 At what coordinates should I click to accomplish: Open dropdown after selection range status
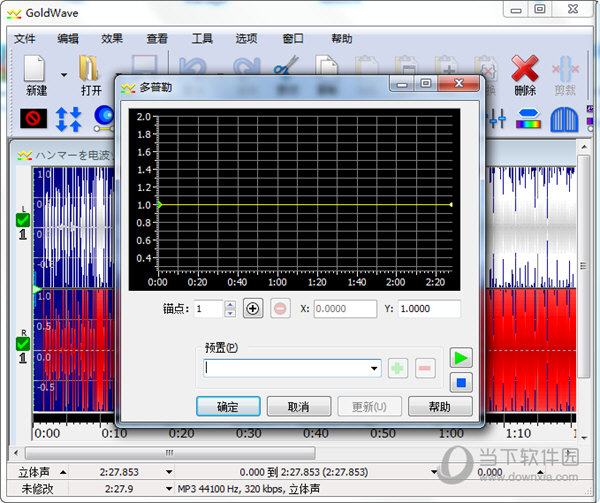pos(434,472)
